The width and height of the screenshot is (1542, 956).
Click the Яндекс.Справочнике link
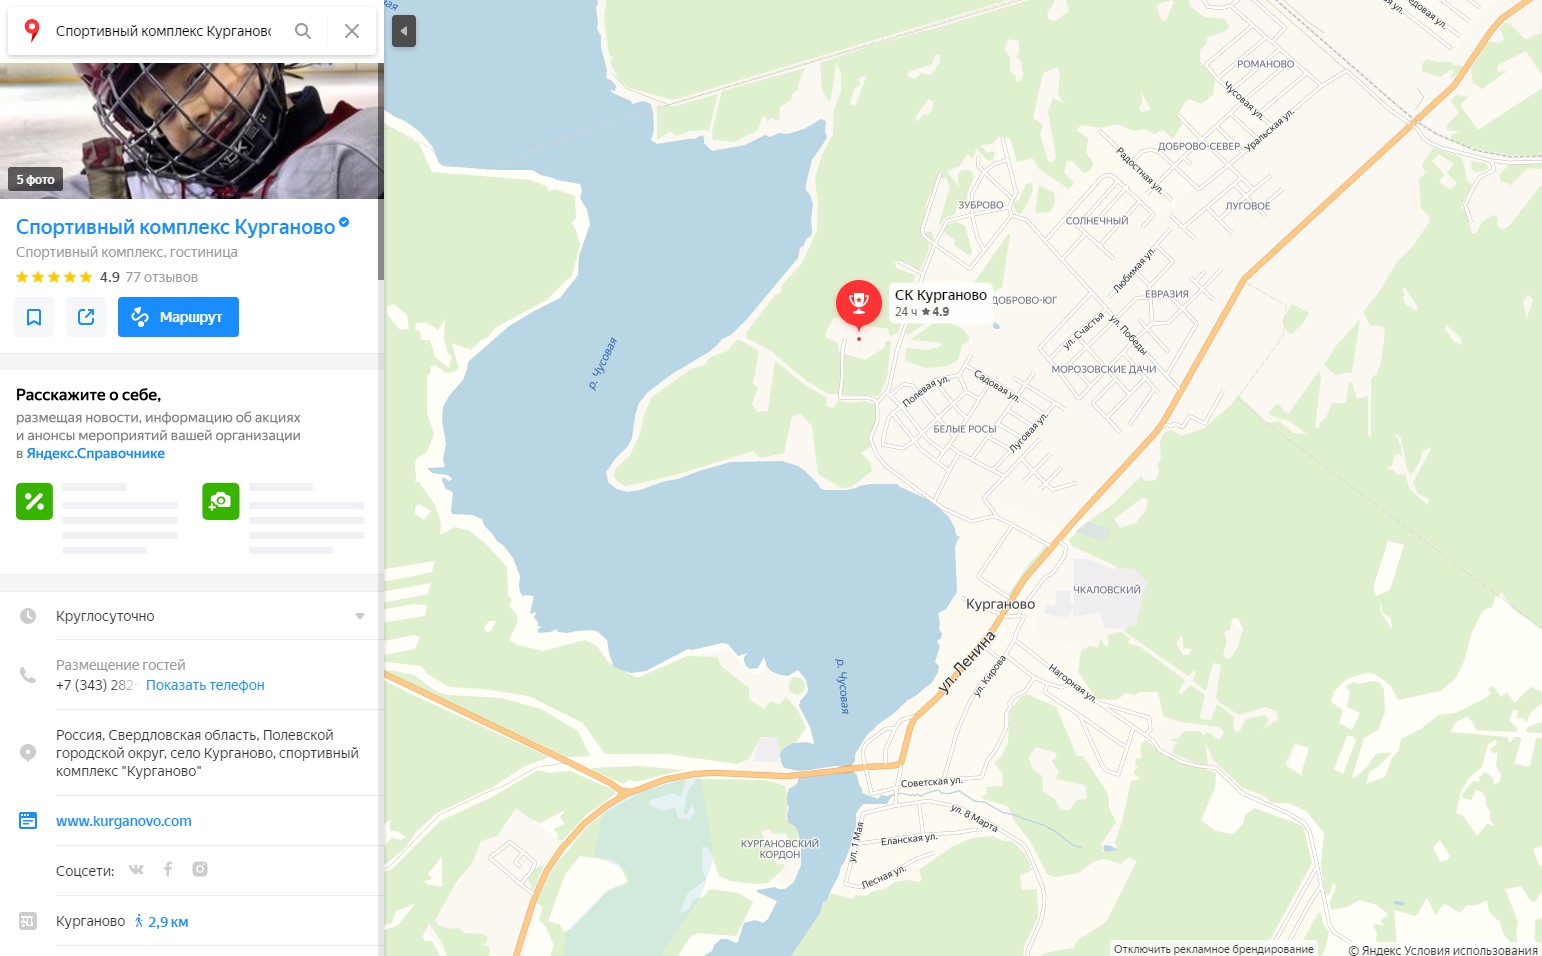[x=96, y=453]
